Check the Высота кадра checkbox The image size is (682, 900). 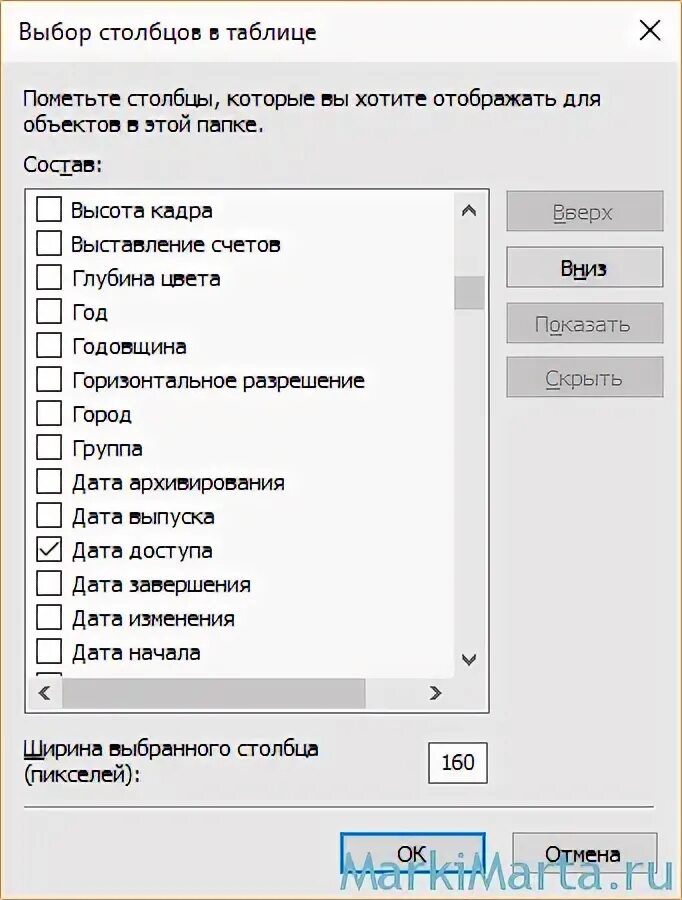[x=49, y=211]
